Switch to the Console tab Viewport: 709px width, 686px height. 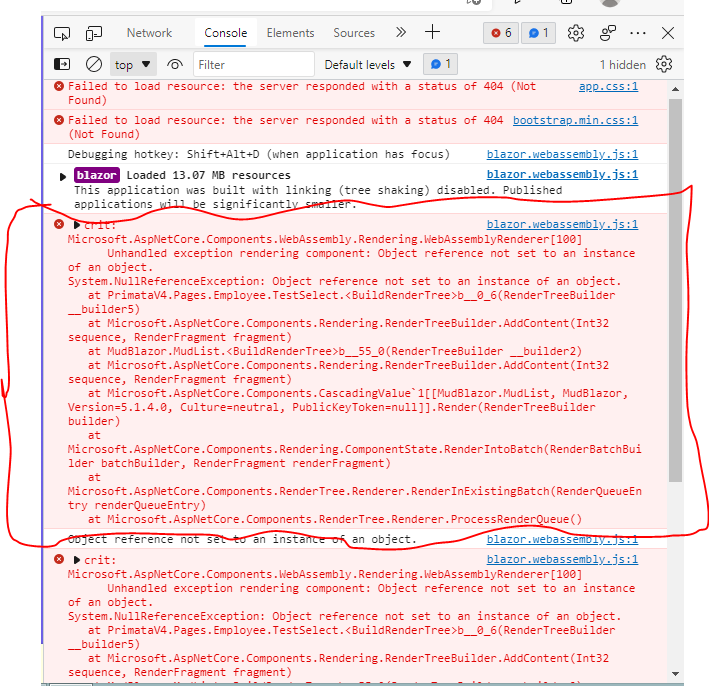click(226, 33)
